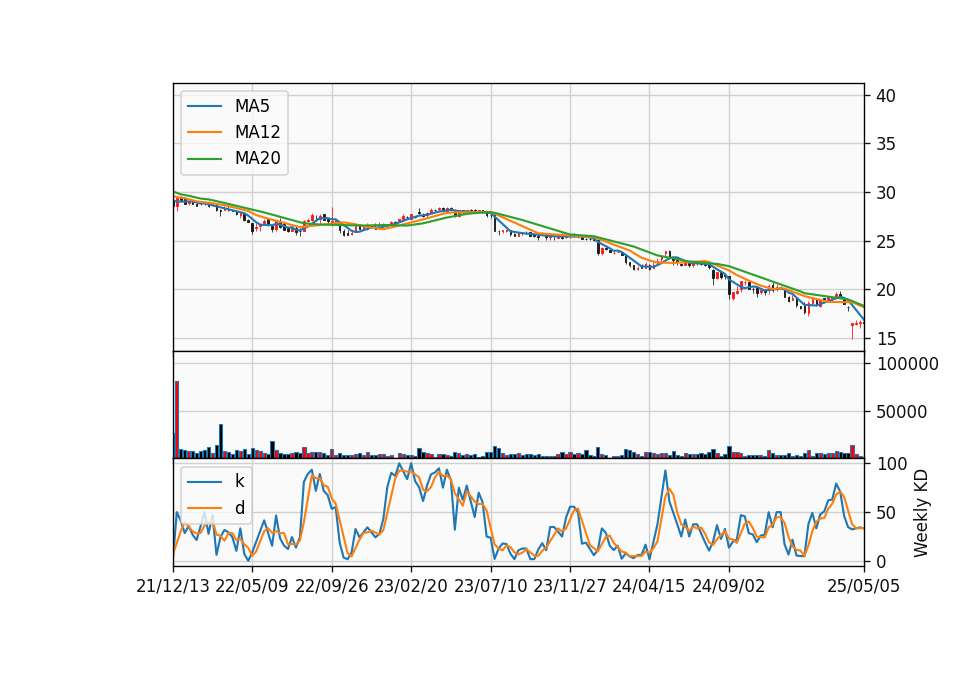Click the MA5 legend label

252,106
